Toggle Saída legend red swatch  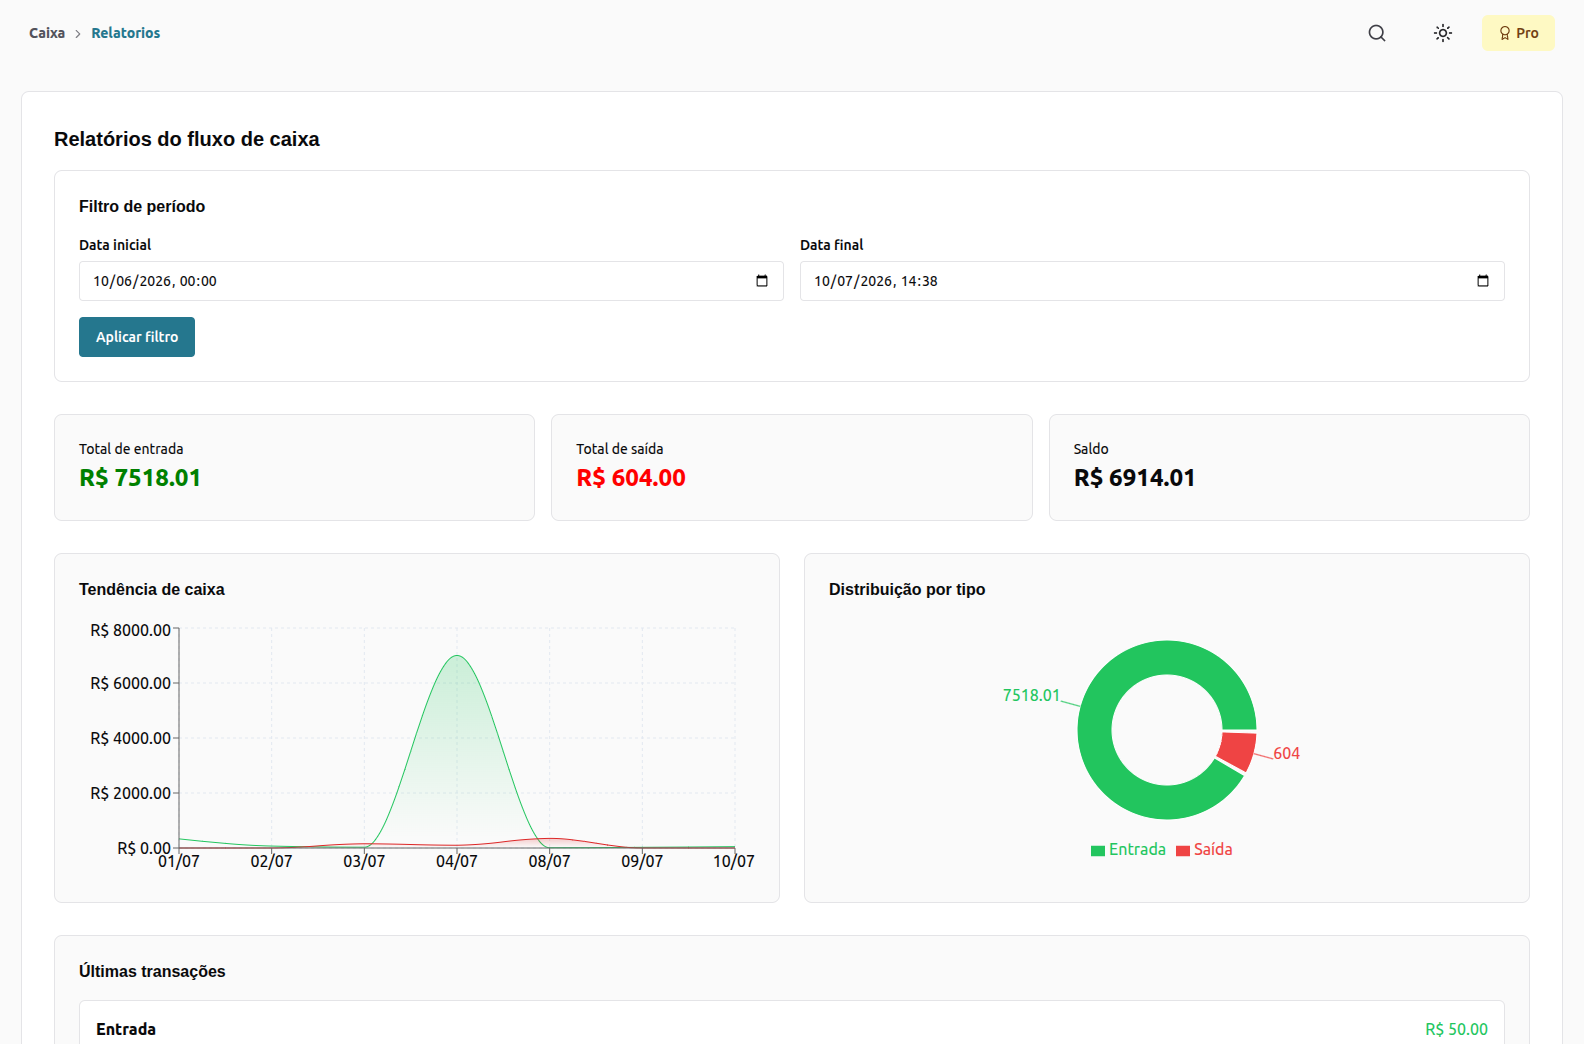click(1183, 851)
